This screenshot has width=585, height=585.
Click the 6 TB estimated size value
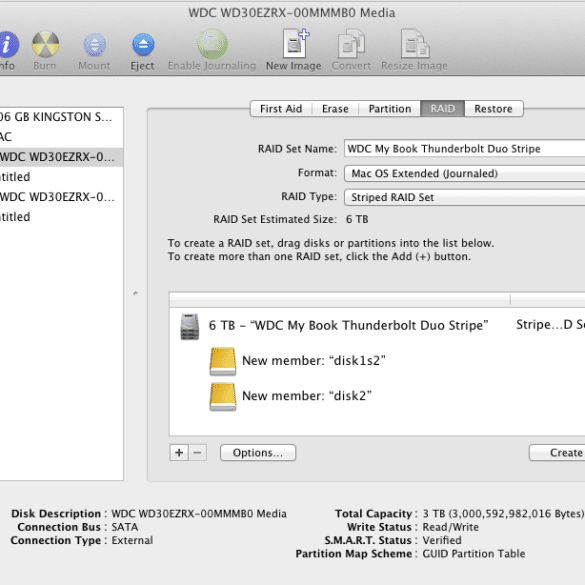click(x=357, y=219)
